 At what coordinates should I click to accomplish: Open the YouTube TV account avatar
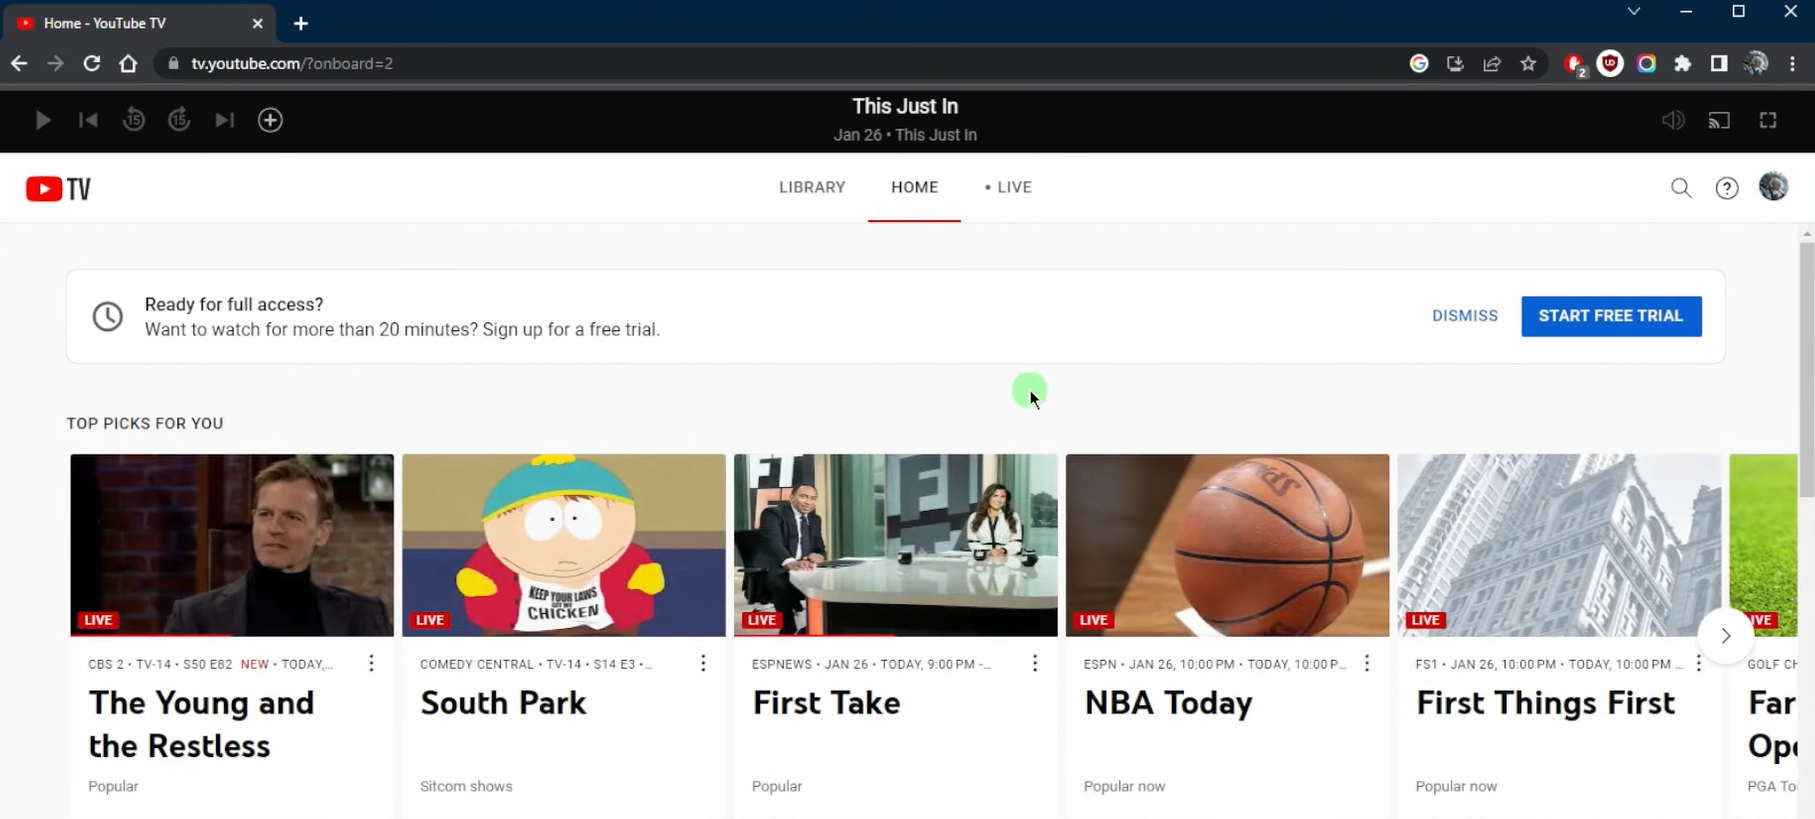pos(1773,187)
